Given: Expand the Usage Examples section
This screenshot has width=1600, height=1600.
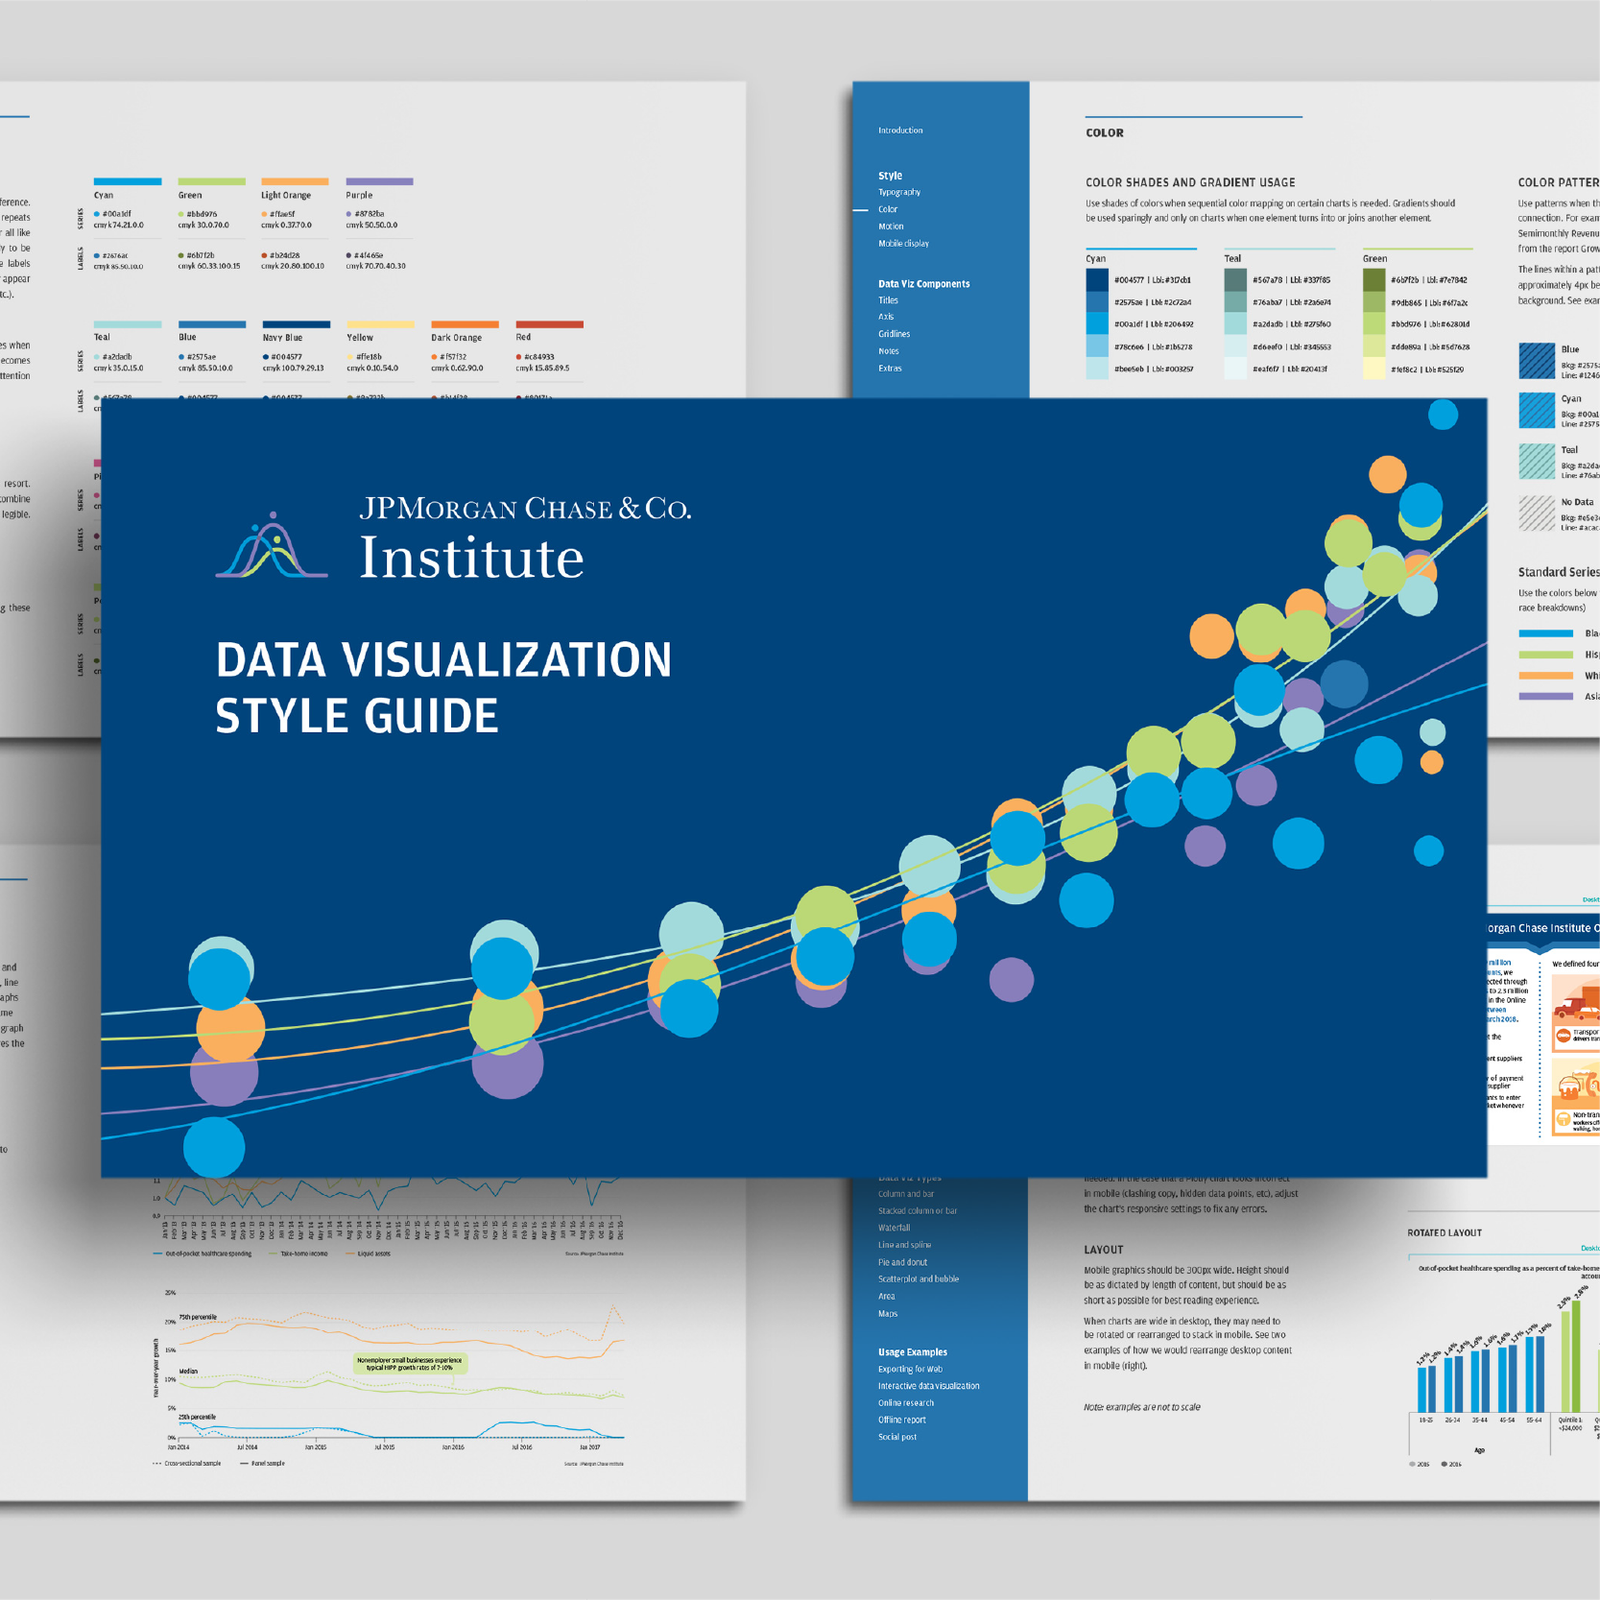Looking at the screenshot, I should (913, 1352).
